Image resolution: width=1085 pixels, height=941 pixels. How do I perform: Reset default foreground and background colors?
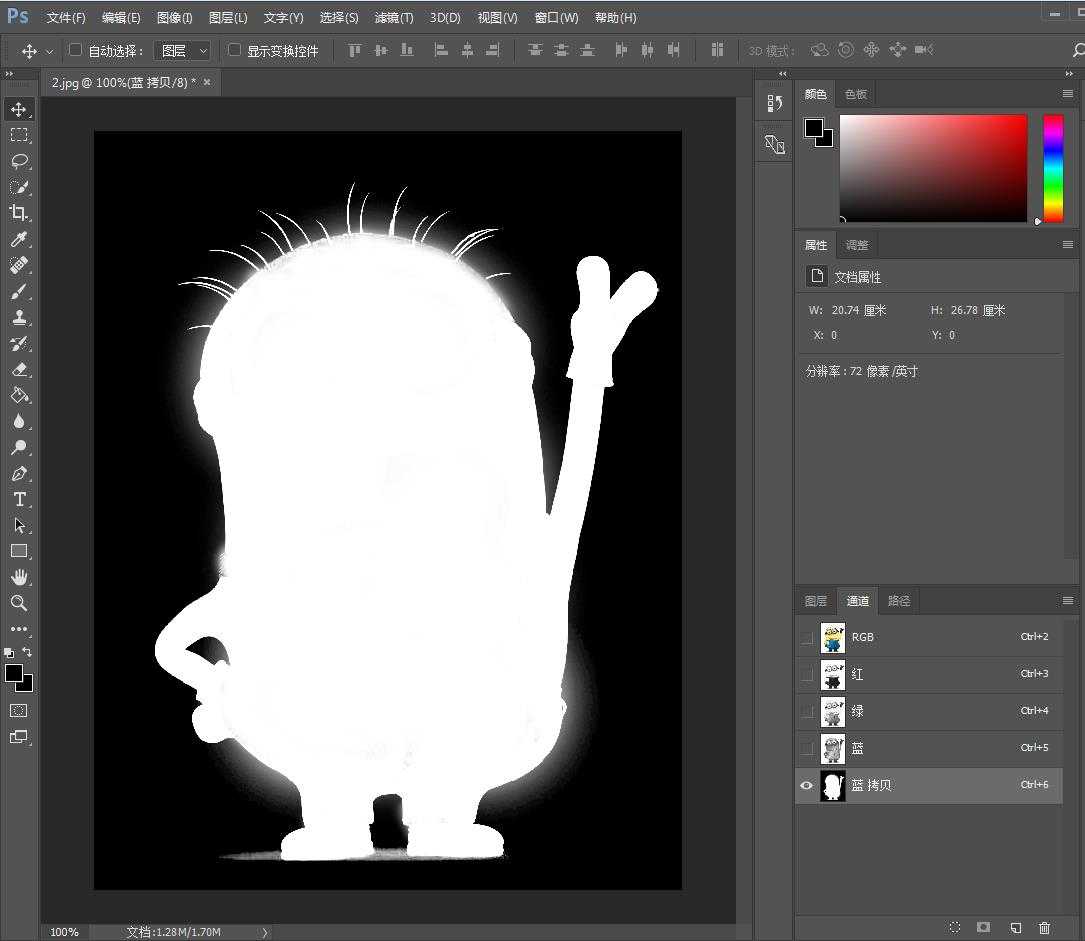[x=9, y=652]
